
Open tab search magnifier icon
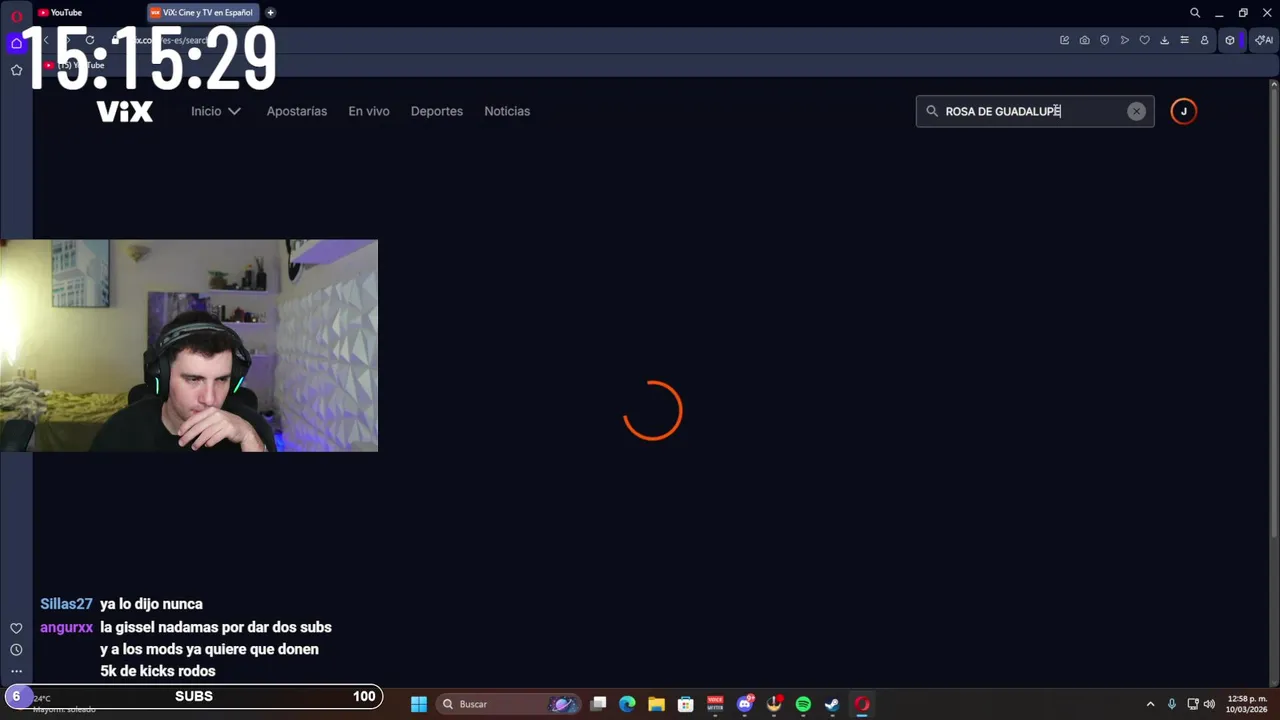[1195, 13]
